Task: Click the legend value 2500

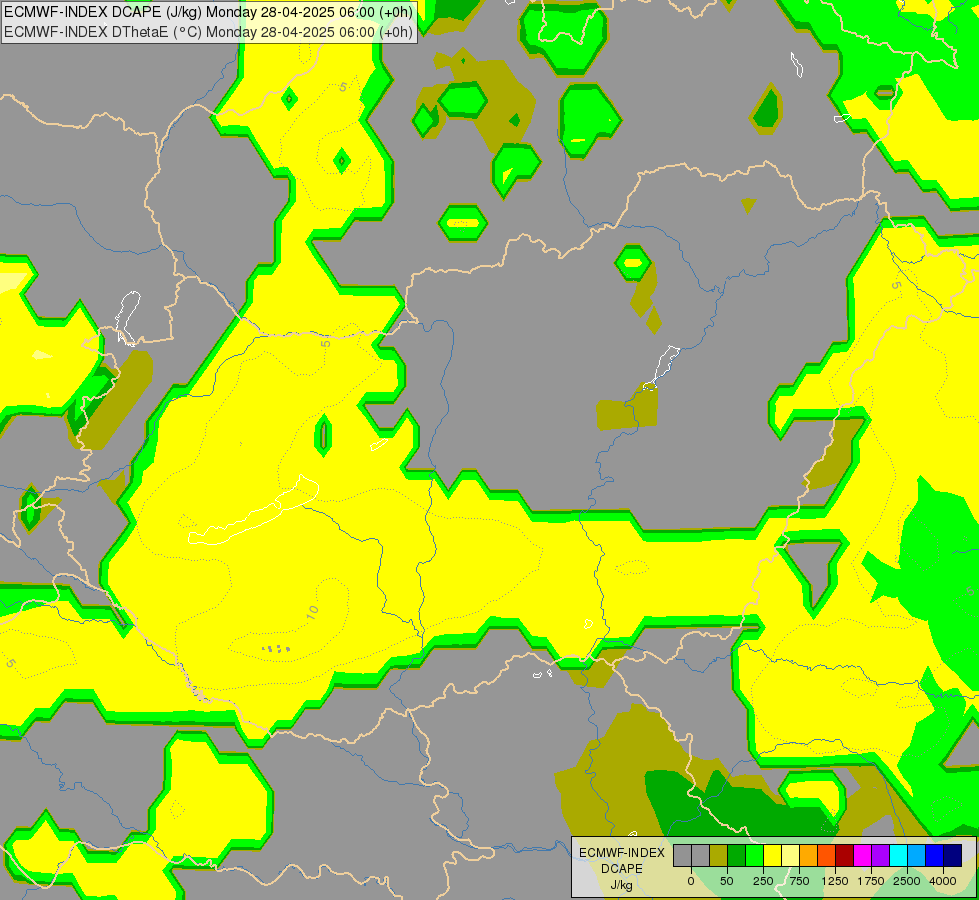Action: pyautogui.click(x=907, y=881)
